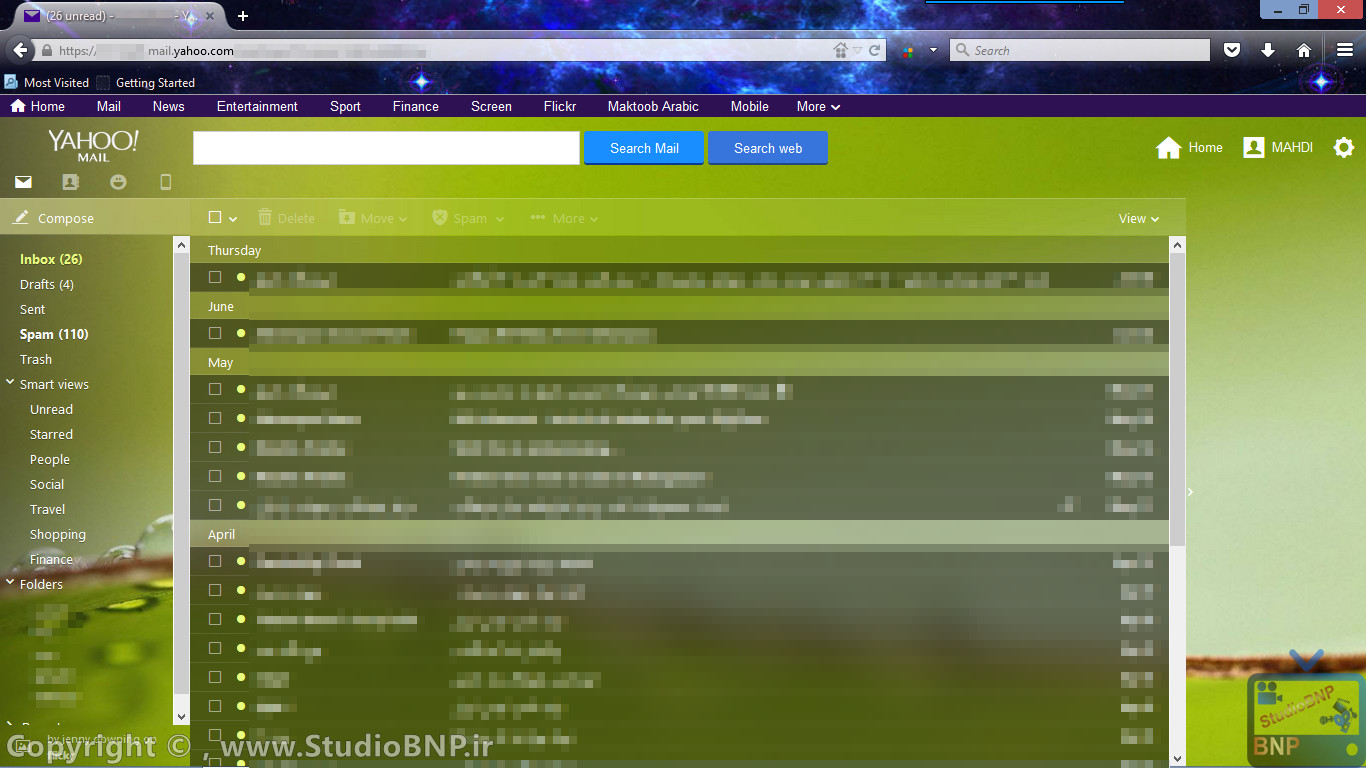Click the mobile phone icon under logo

coord(166,182)
